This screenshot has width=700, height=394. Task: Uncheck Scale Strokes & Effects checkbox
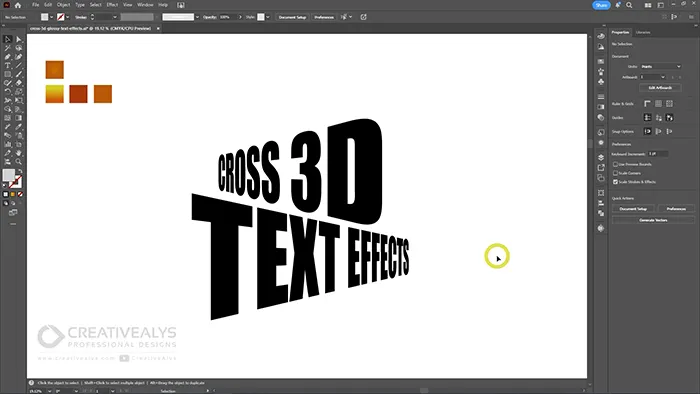click(x=615, y=182)
